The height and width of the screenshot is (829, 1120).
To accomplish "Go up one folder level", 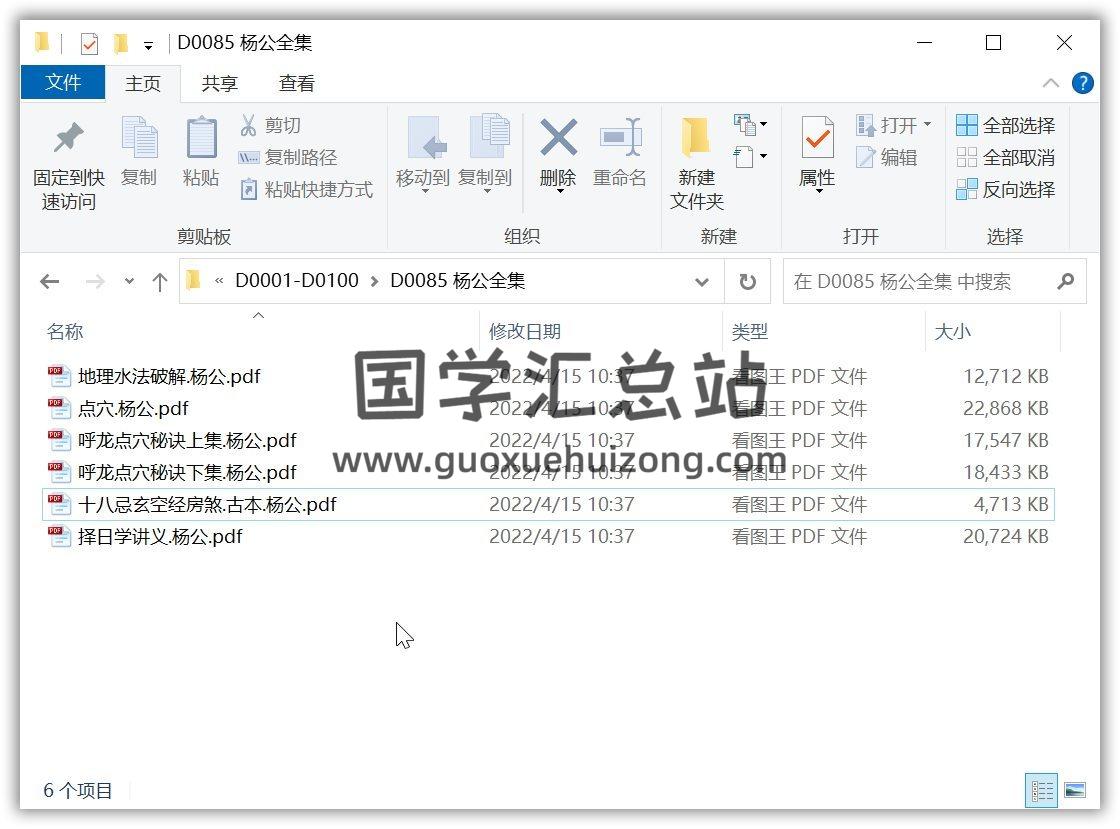I will click(160, 282).
